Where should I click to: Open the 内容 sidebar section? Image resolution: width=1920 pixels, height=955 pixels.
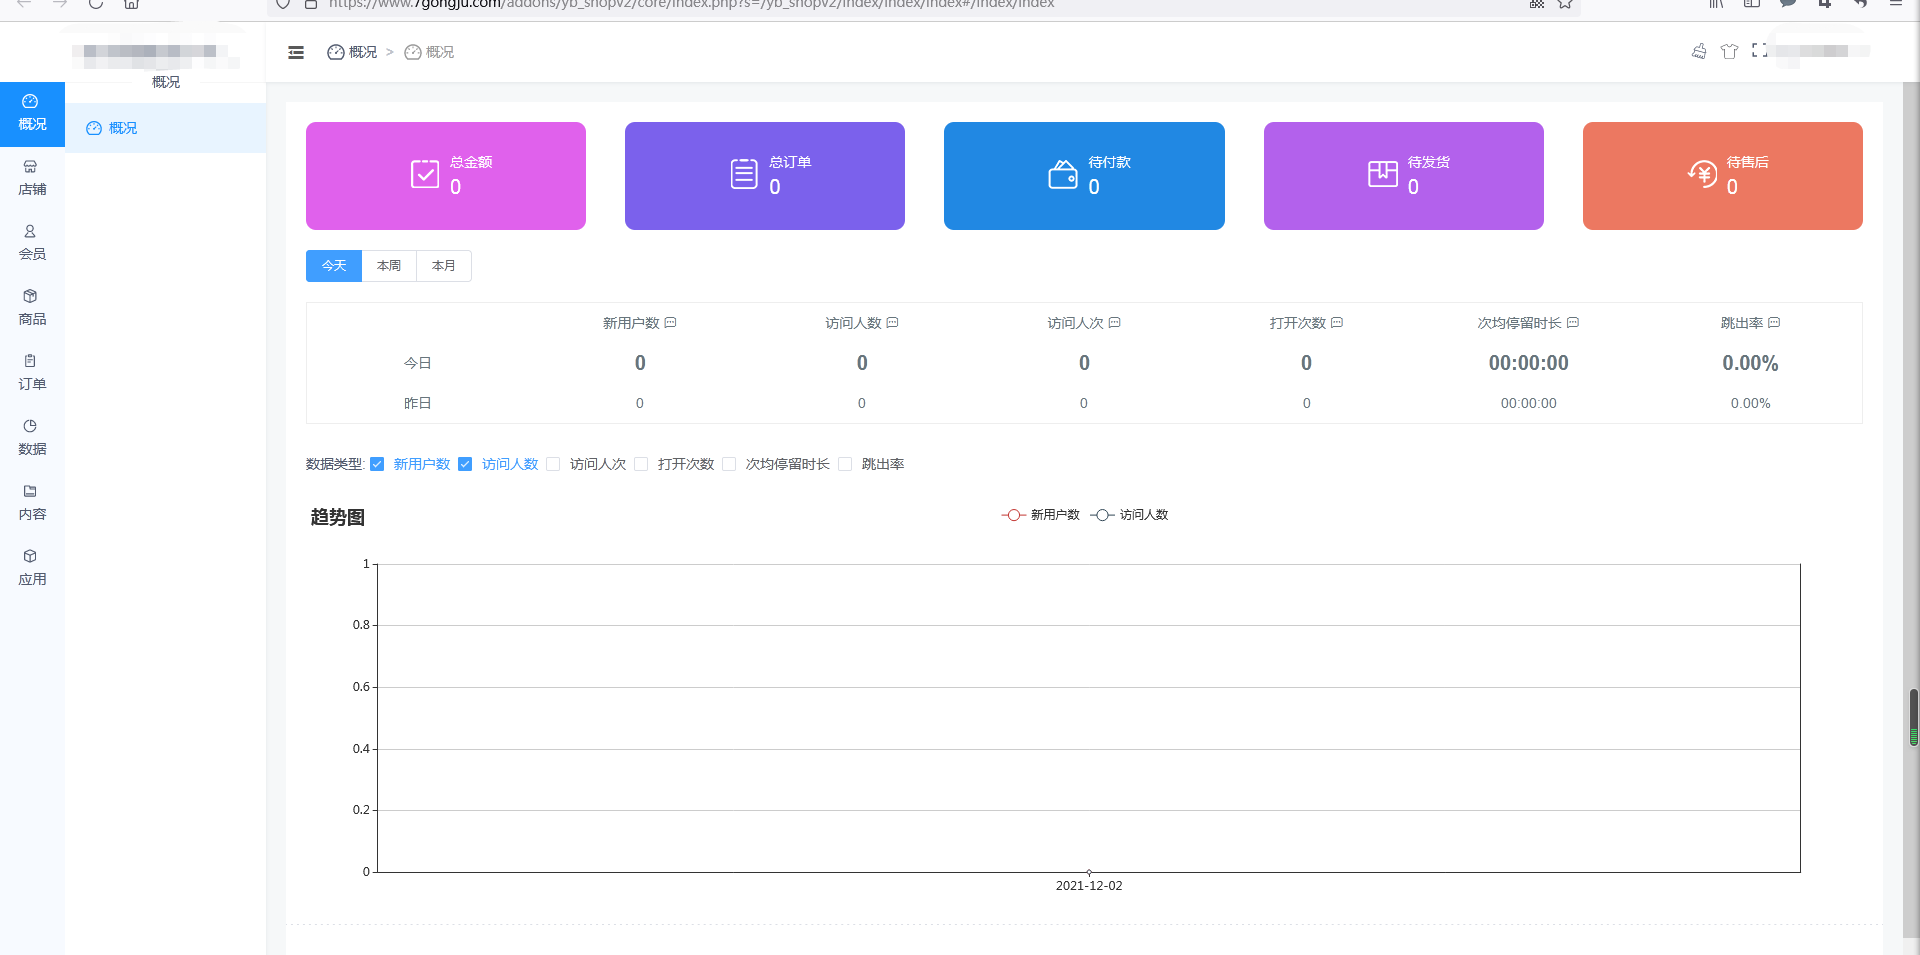click(32, 504)
